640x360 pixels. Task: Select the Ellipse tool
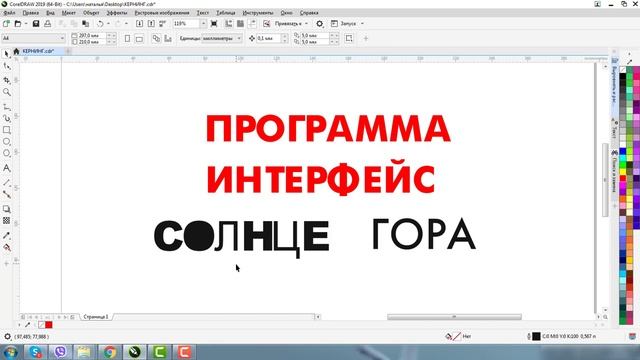[7, 142]
